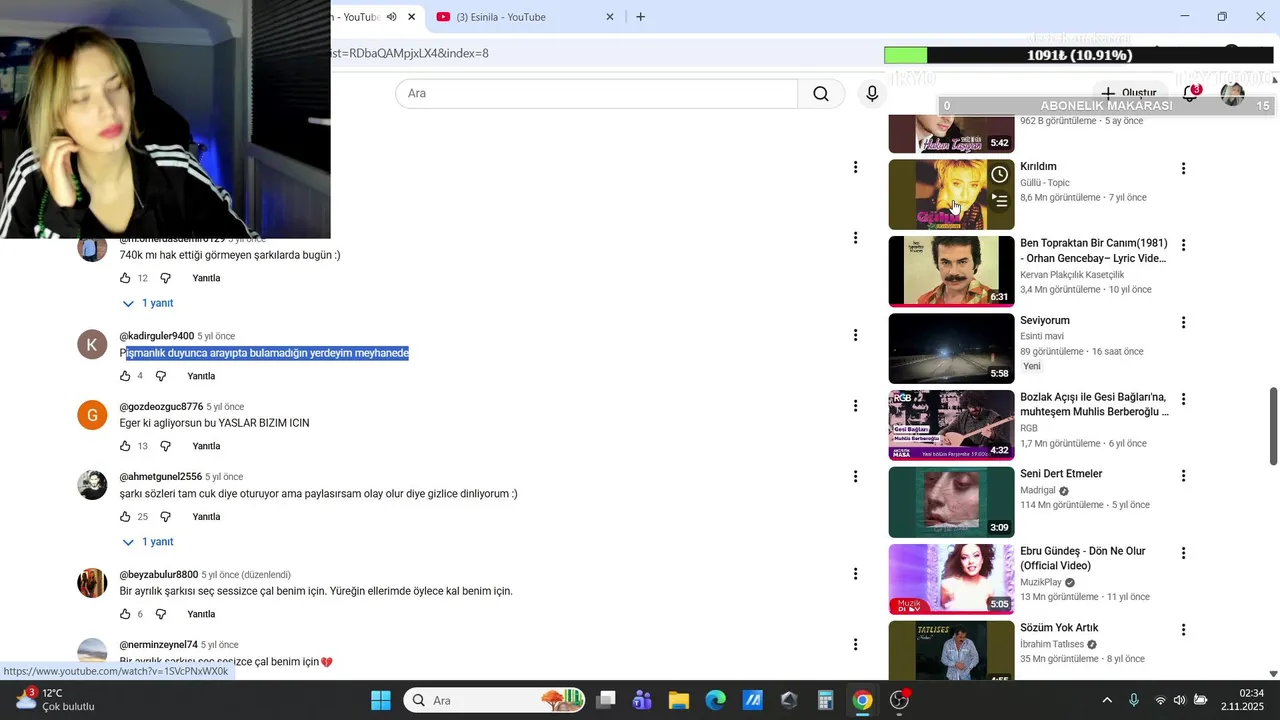Image resolution: width=1280 pixels, height=720 pixels.
Task: Dislike the '740k mı hak ettiği' comment
Action: click(x=165, y=278)
